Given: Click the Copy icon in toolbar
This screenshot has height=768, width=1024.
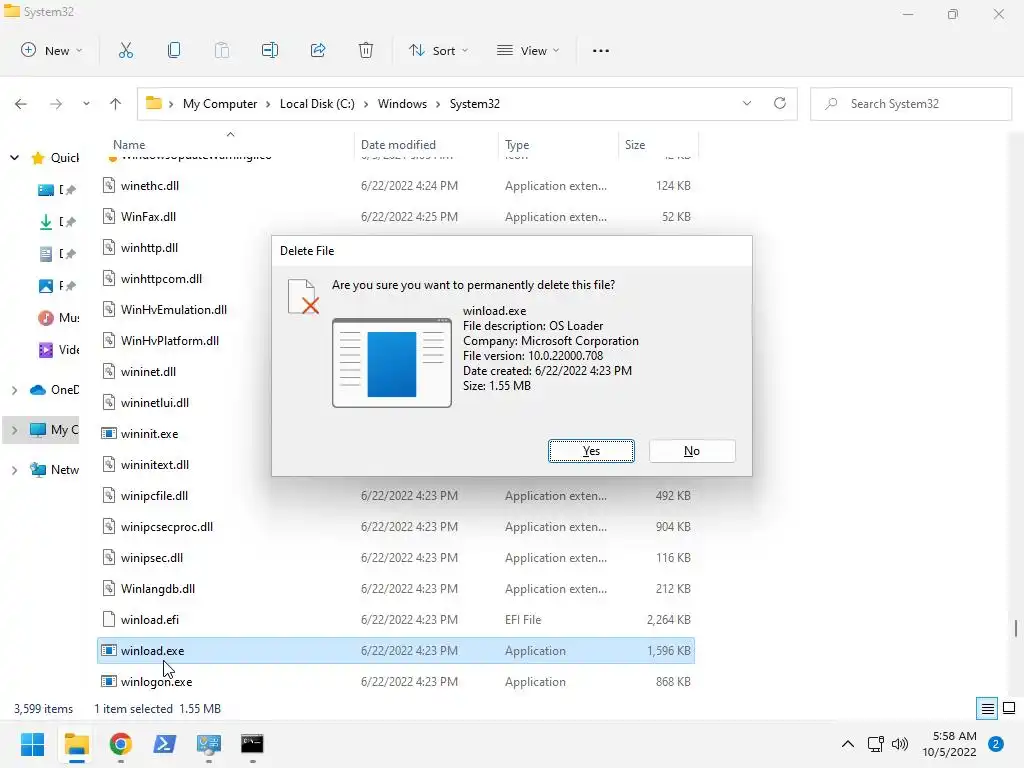Looking at the screenshot, I should click(174, 50).
